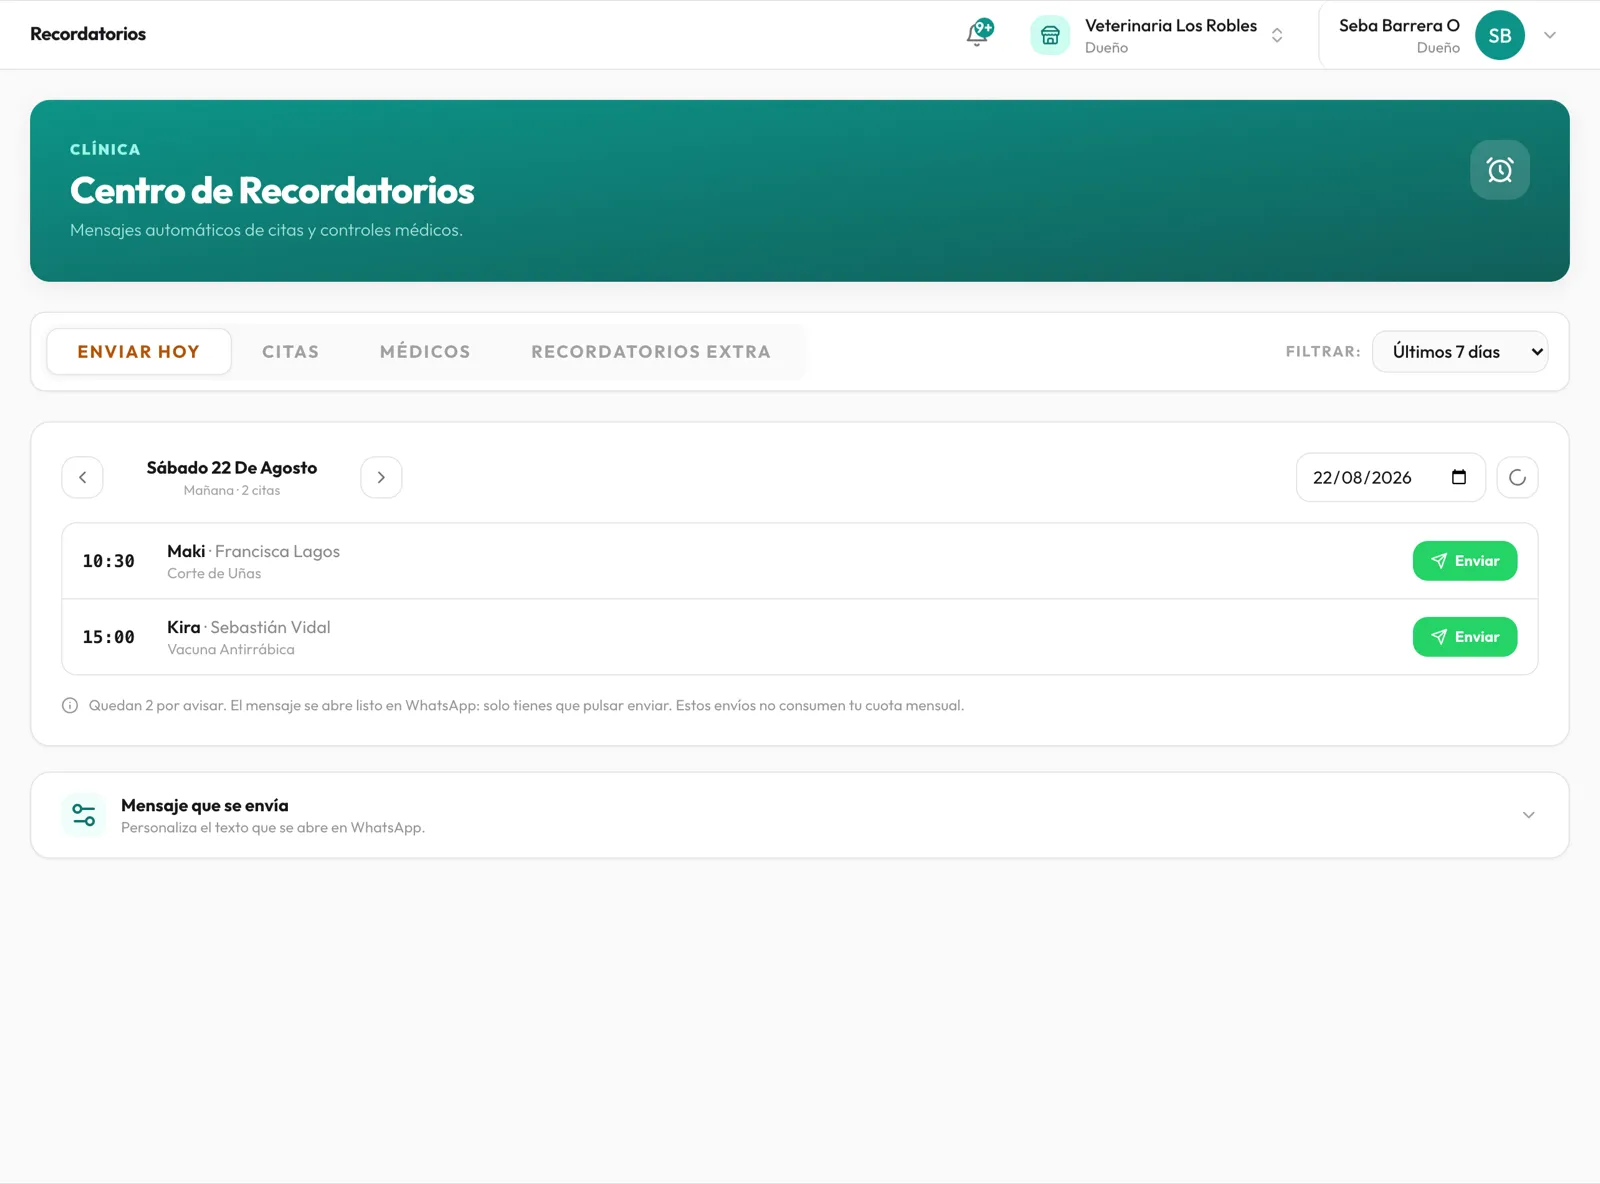Image resolution: width=1600 pixels, height=1184 pixels.
Task: Click the Maki · Francisca Lagos appointment row
Action: pyautogui.click(x=799, y=561)
